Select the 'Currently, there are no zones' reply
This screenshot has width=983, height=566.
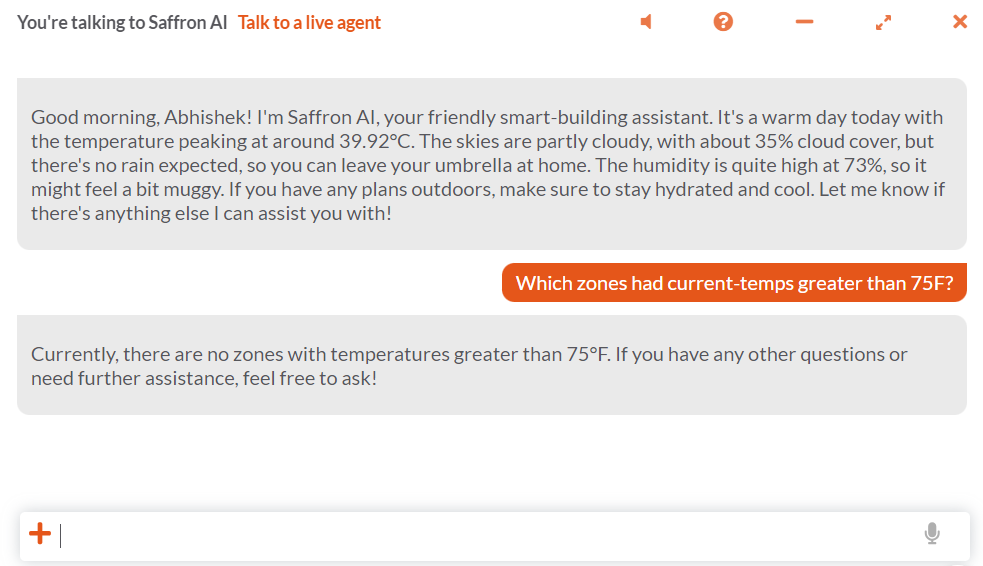pos(492,365)
